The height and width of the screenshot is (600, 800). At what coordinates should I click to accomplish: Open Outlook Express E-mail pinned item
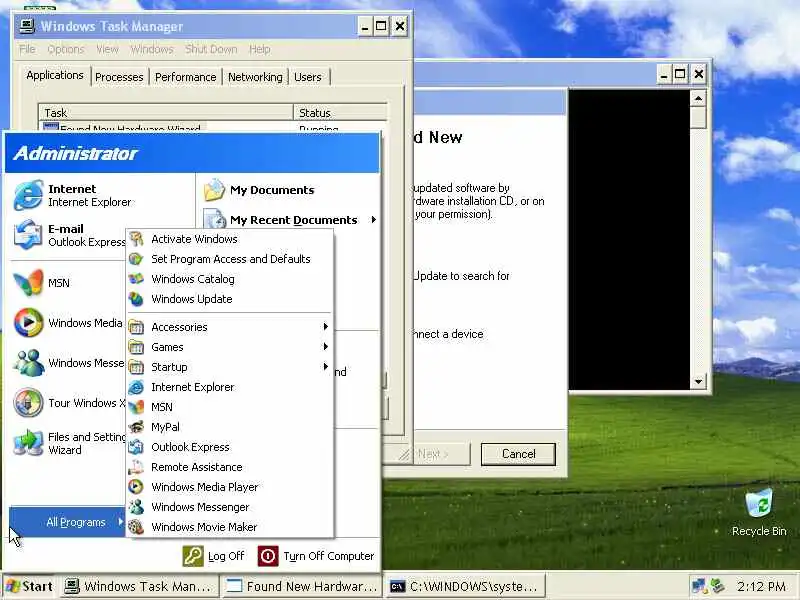tap(69, 235)
